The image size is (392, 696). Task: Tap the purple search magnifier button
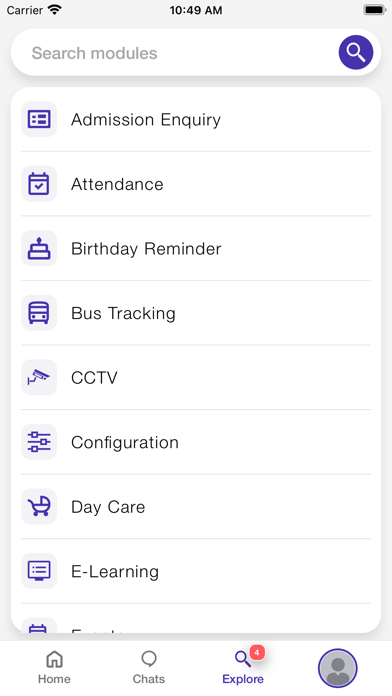[x=356, y=52]
